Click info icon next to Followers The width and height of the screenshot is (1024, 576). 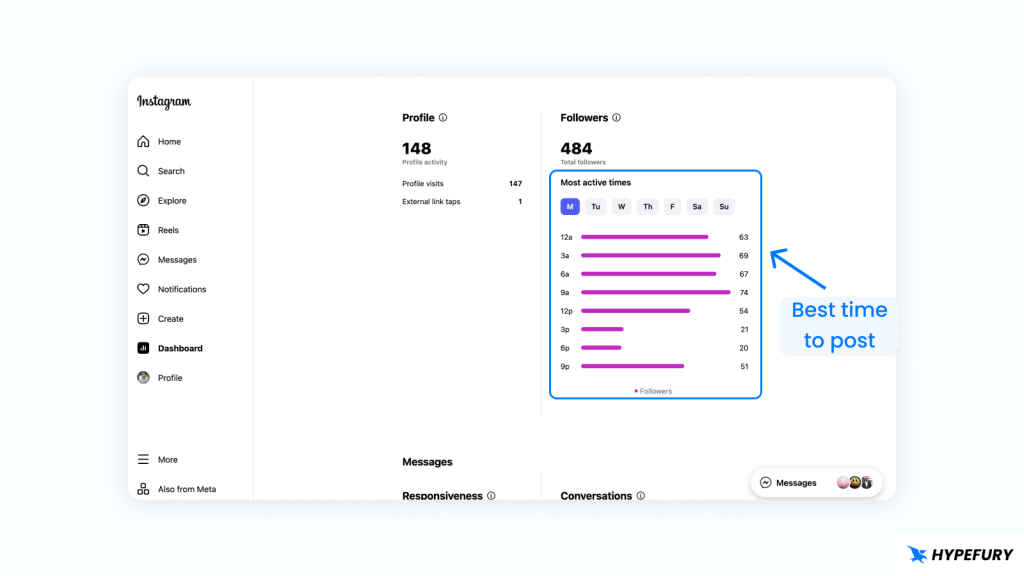tap(616, 118)
